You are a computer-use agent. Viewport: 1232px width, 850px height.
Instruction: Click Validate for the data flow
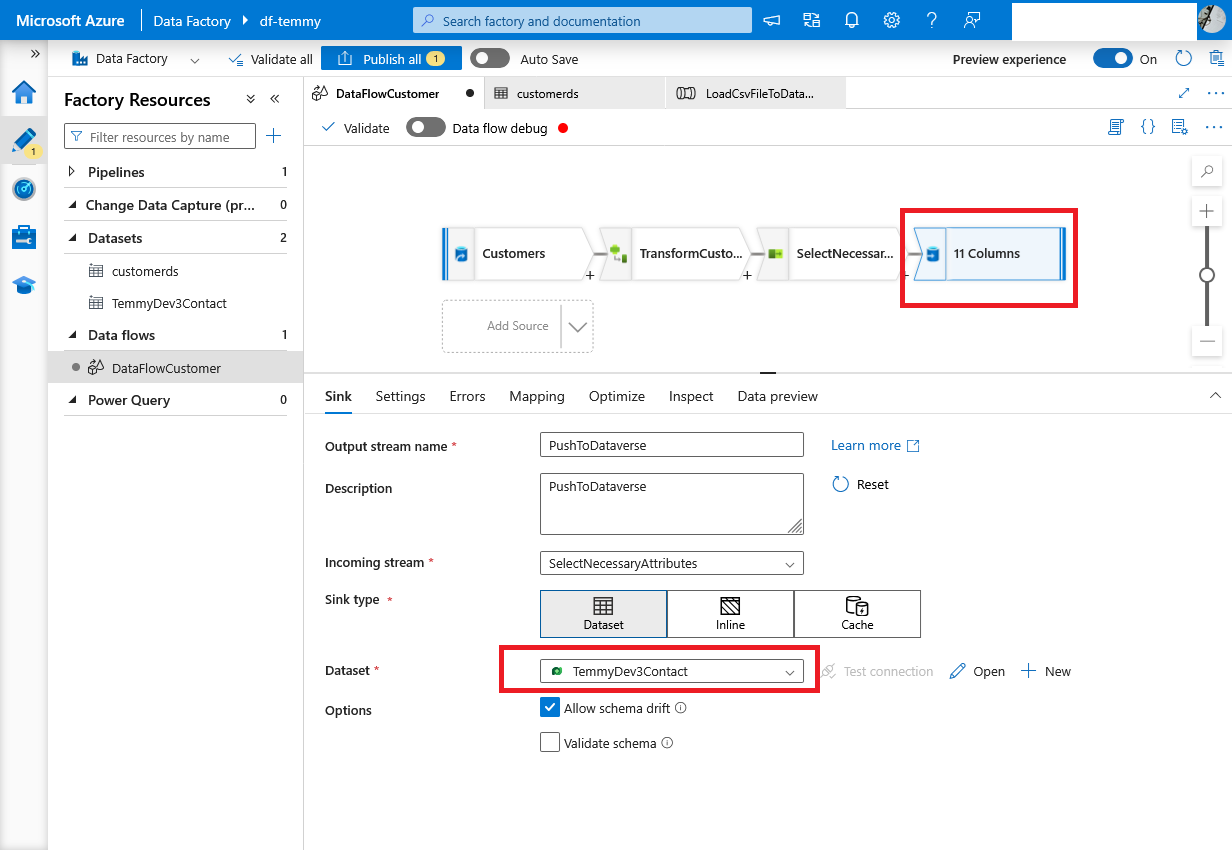pyautogui.click(x=355, y=128)
